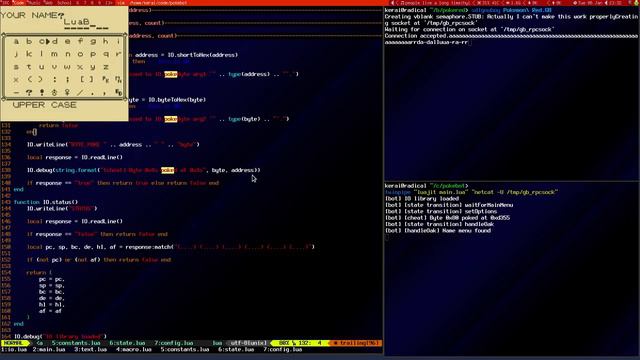Select the hyphen symbol on the name keyboard
640x360 pixels.
16,93
